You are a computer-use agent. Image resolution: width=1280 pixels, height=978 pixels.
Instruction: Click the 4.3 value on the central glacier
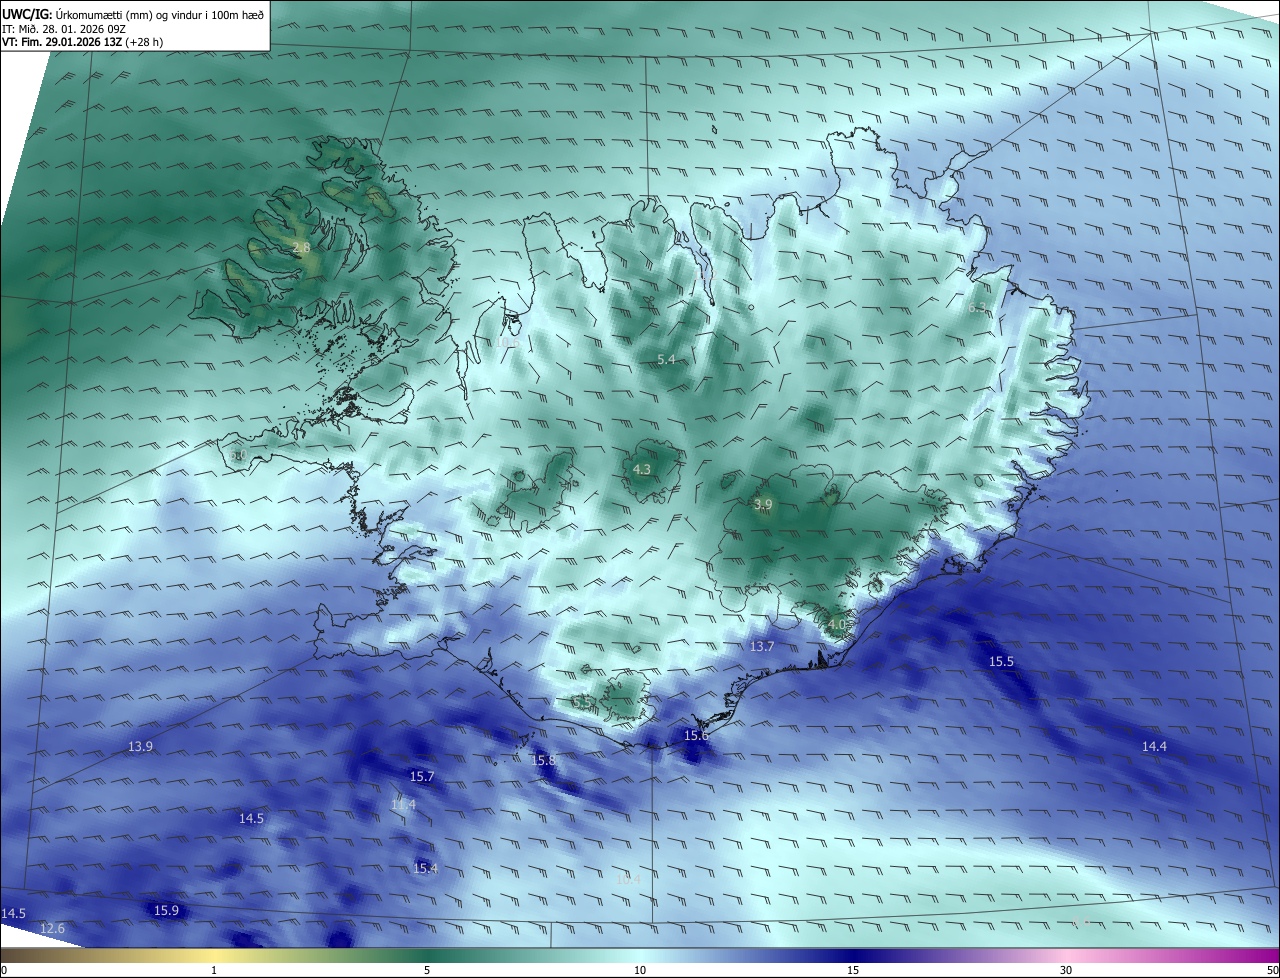[x=642, y=469]
